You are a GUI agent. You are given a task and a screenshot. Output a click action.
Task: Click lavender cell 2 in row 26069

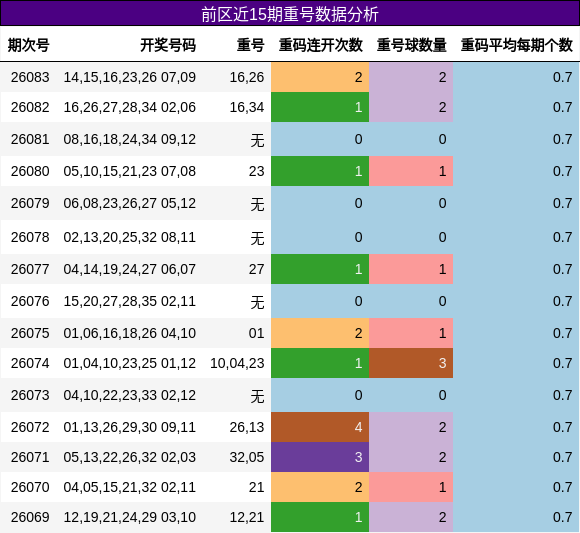[x=411, y=517]
